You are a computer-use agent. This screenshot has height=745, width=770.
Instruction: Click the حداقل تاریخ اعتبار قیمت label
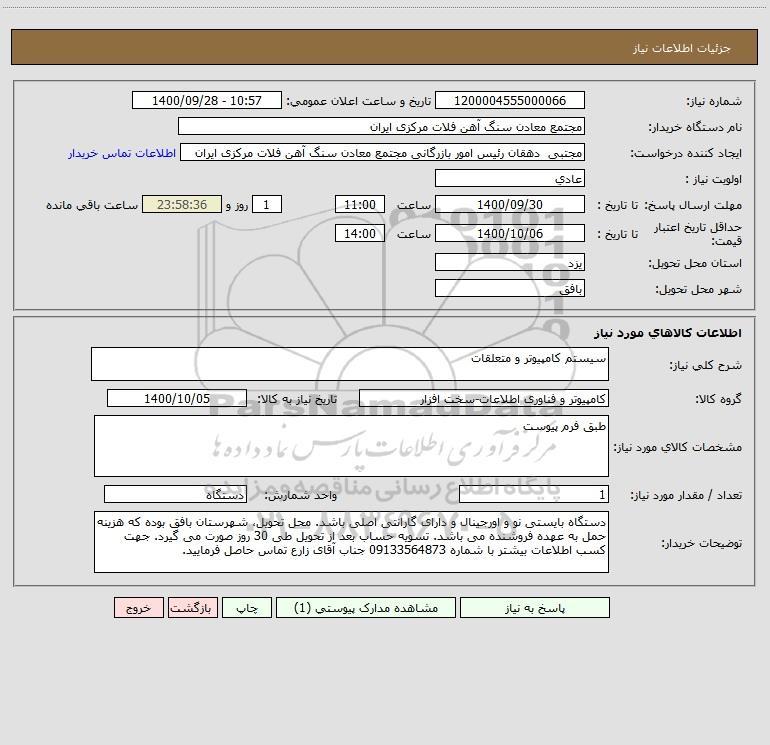coord(697,234)
